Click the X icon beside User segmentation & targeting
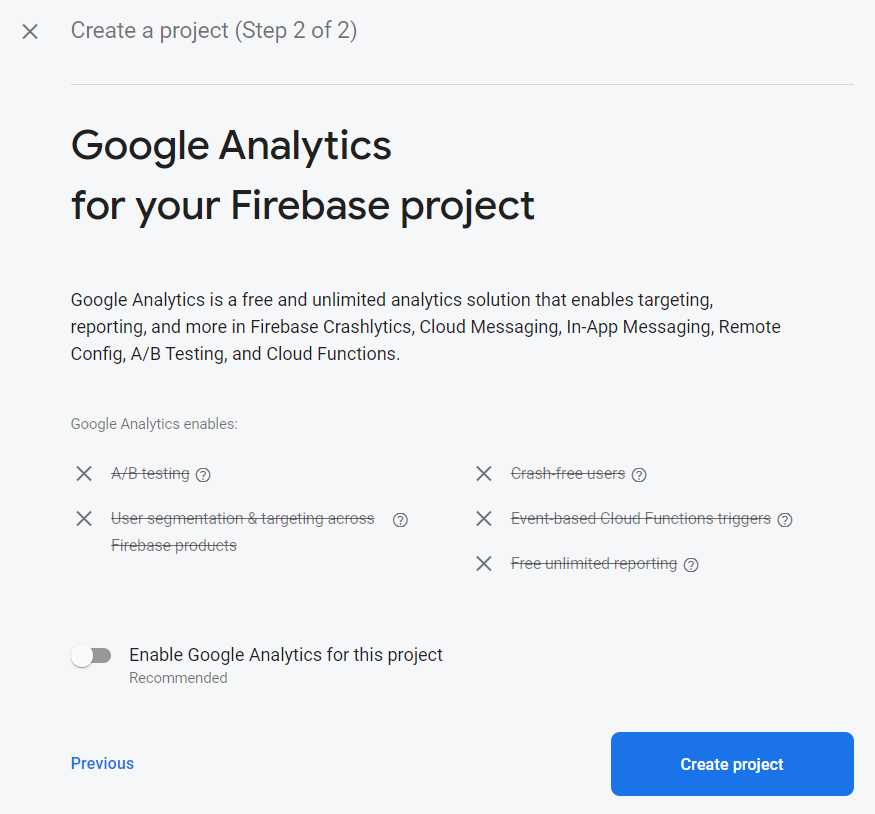The height and width of the screenshot is (814, 875). tap(84, 518)
